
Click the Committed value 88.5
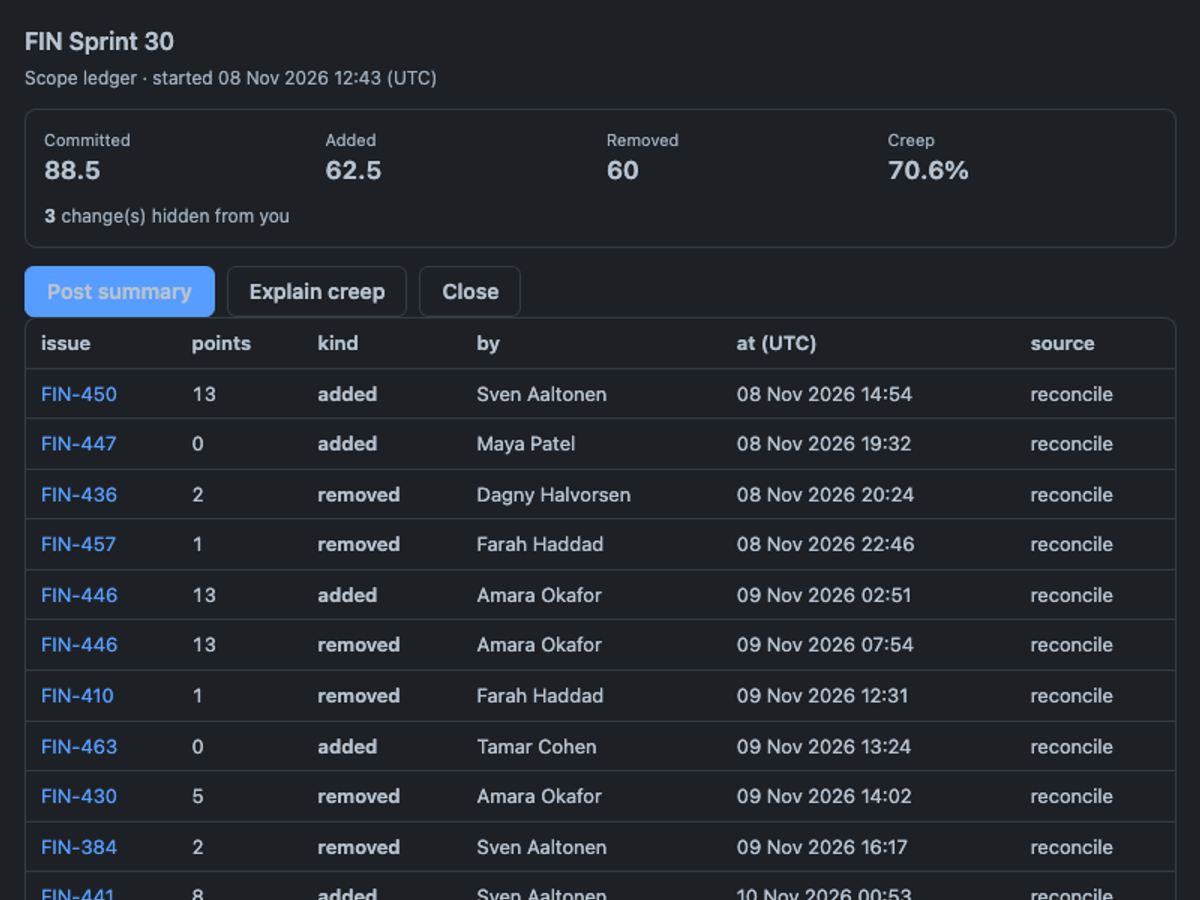click(x=72, y=170)
